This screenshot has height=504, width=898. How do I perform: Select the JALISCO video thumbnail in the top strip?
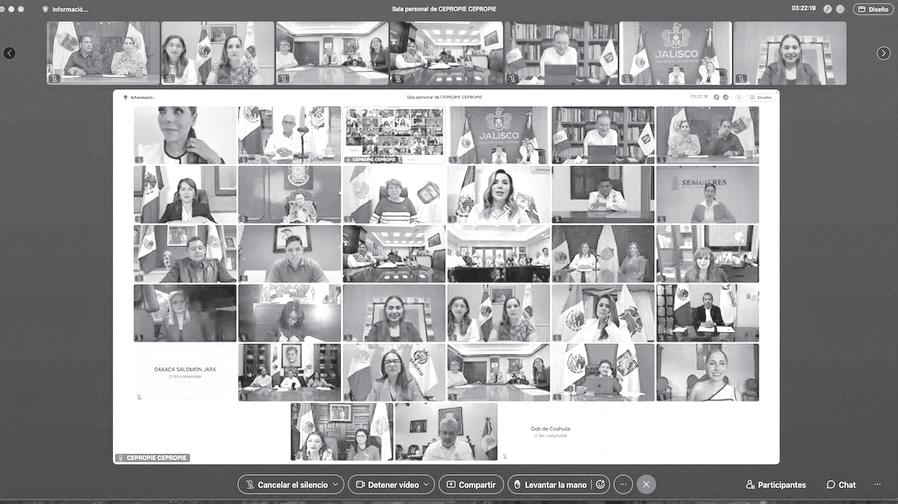coord(676,53)
